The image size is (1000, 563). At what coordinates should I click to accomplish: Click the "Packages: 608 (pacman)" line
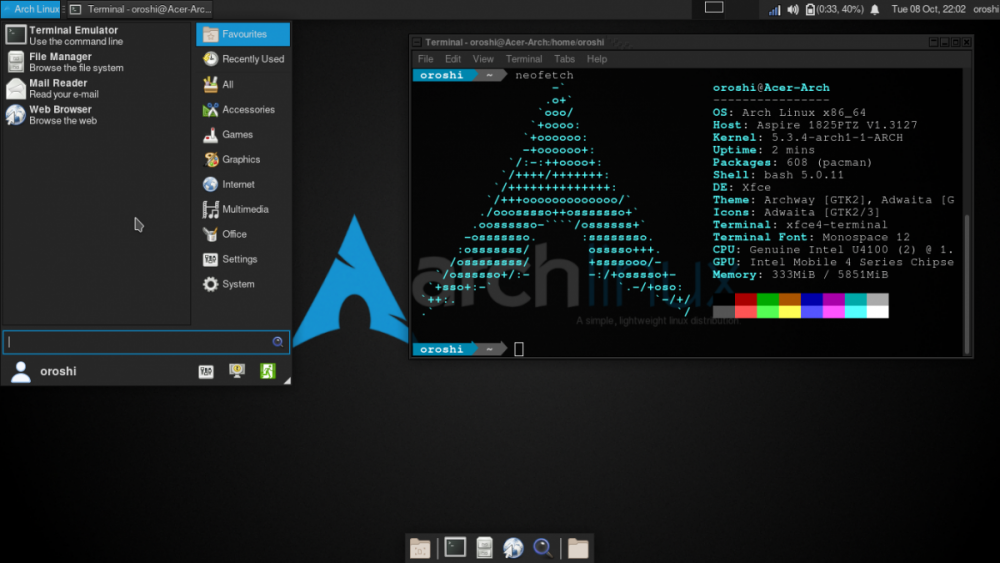792,162
